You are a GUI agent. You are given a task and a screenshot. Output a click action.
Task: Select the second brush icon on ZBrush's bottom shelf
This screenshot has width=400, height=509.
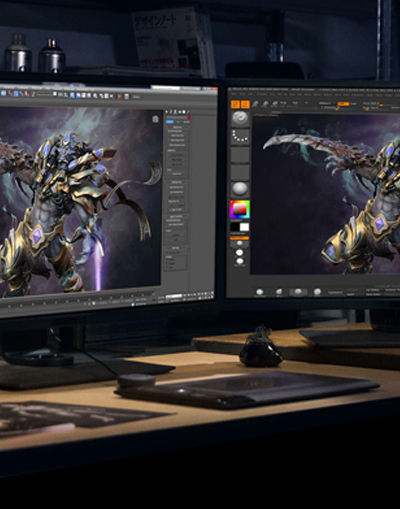point(279,292)
